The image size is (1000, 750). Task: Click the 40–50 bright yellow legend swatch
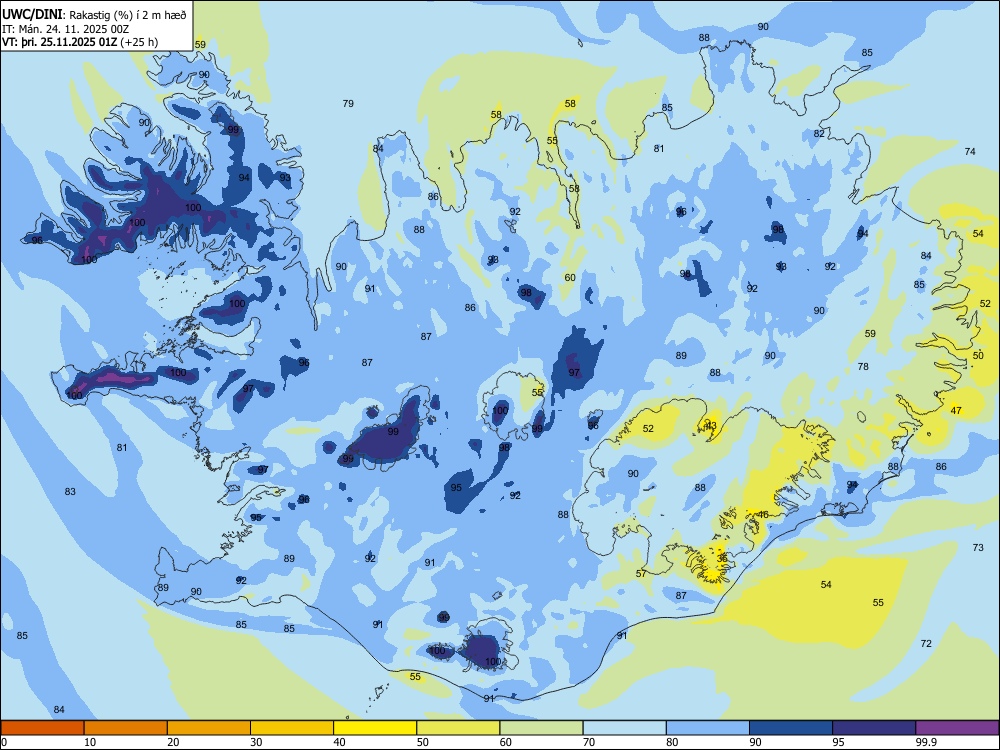[x=375, y=728]
